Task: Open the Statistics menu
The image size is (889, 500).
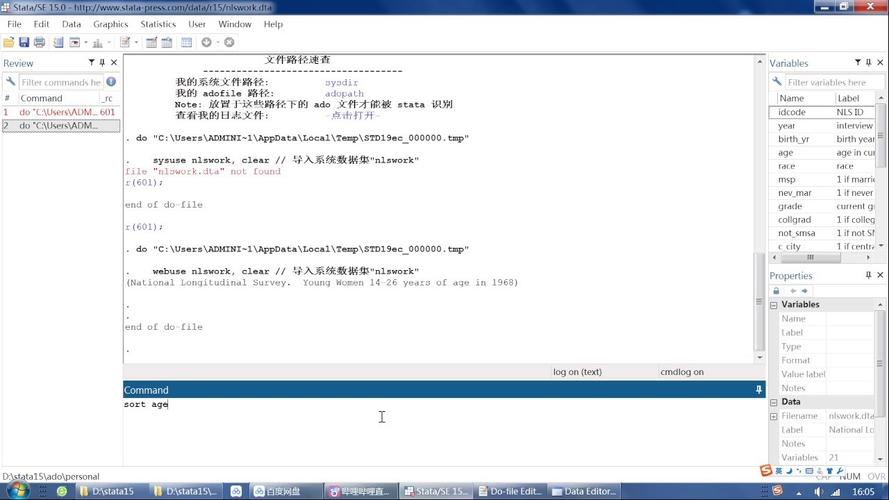Action: [x=158, y=24]
